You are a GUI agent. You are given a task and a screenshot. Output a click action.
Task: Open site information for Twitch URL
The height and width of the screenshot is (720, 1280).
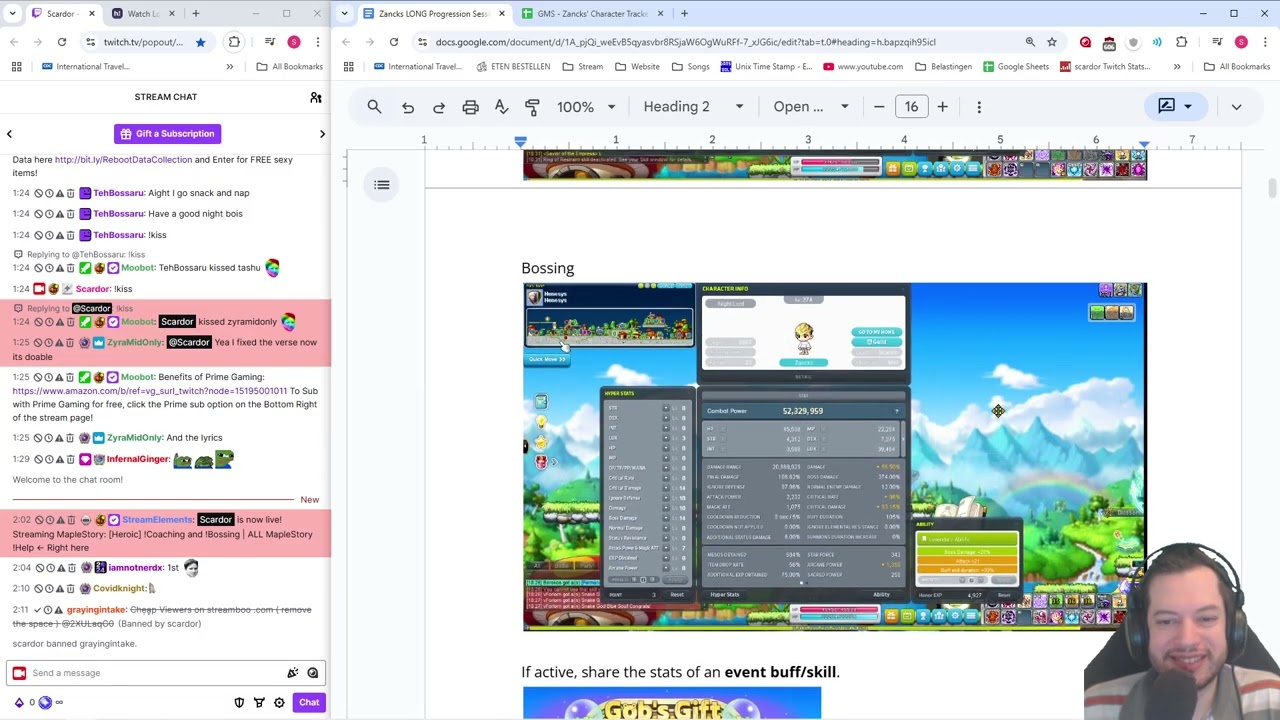(90, 42)
